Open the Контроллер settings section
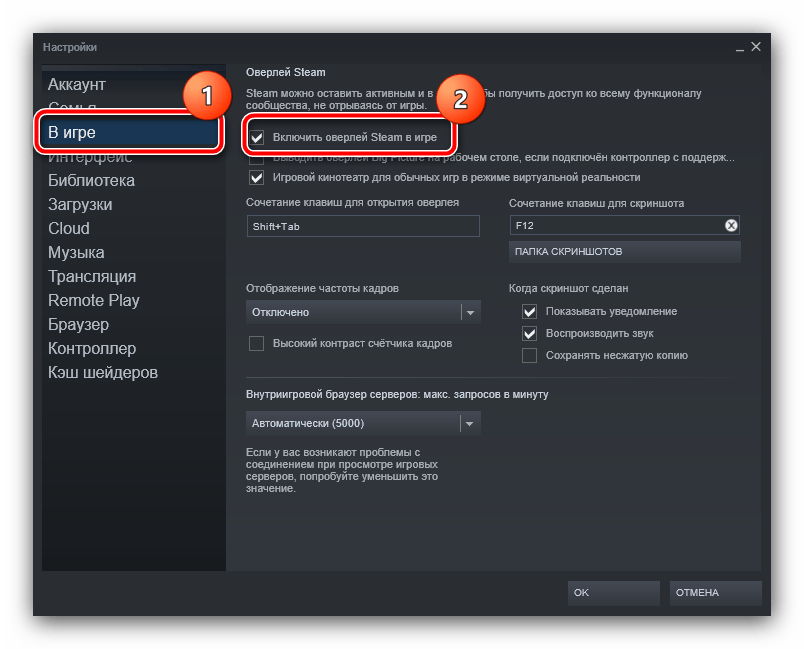Screen dimensions: 804x649 point(92,349)
